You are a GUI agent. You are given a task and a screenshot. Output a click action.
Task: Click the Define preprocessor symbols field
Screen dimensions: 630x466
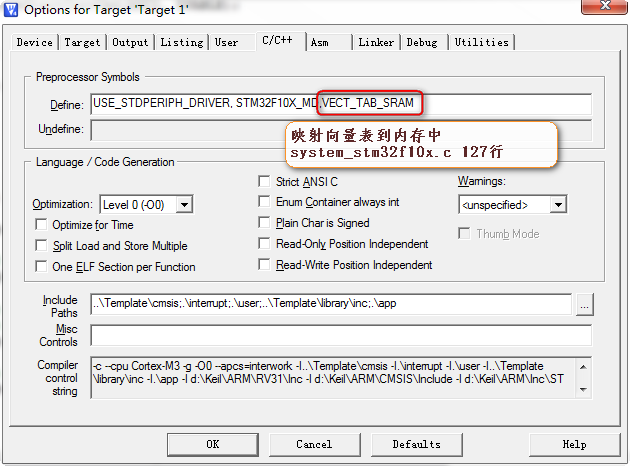[341, 104]
